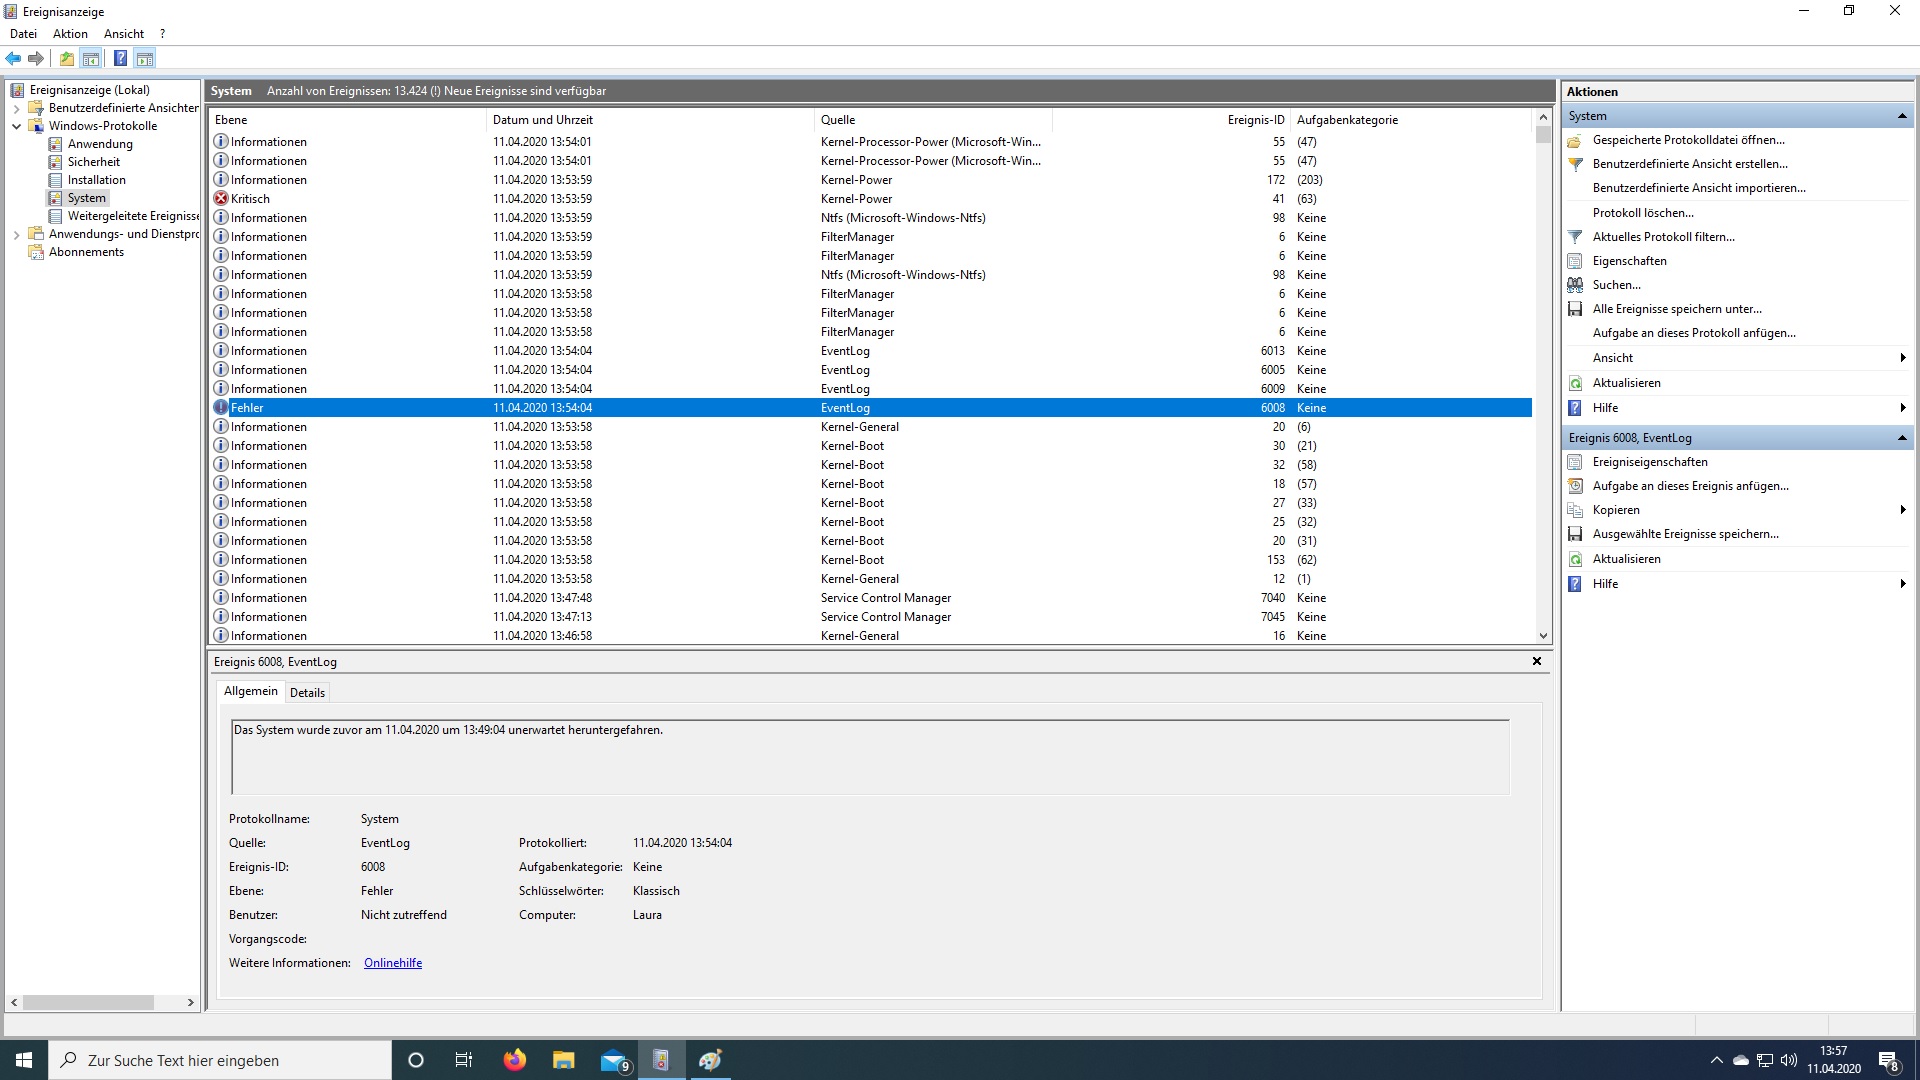Collapse the System actions section

pyautogui.click(x=1901, y=116)
